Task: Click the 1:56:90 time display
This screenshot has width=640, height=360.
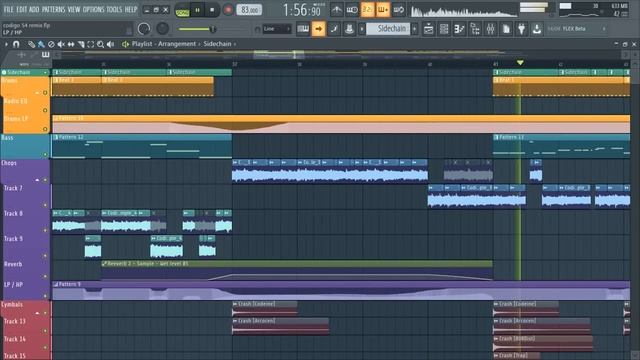Action: [x=302, y=10]
